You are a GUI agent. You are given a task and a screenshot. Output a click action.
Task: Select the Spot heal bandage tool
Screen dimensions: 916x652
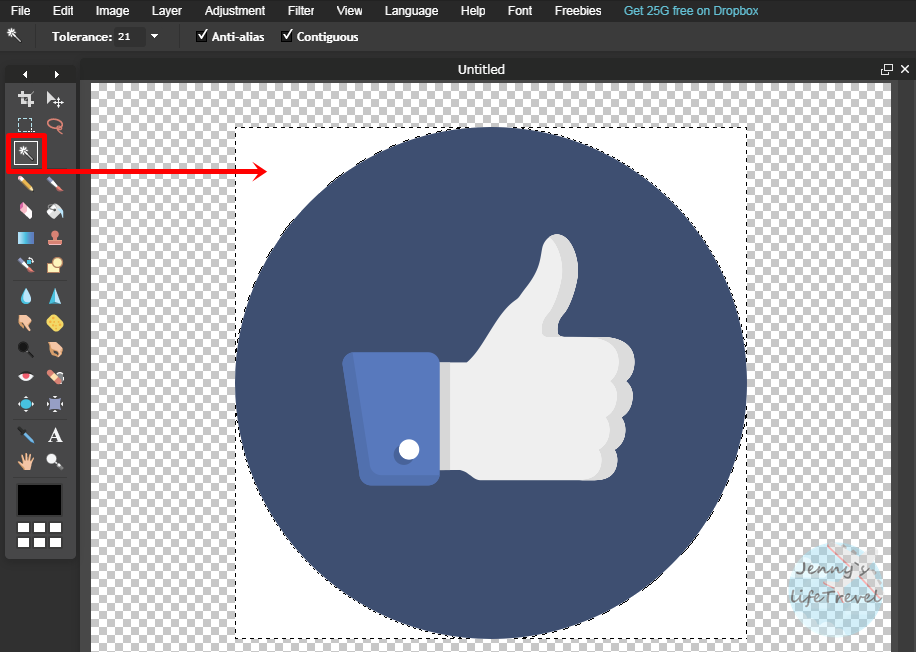click(x=55, y=377)
